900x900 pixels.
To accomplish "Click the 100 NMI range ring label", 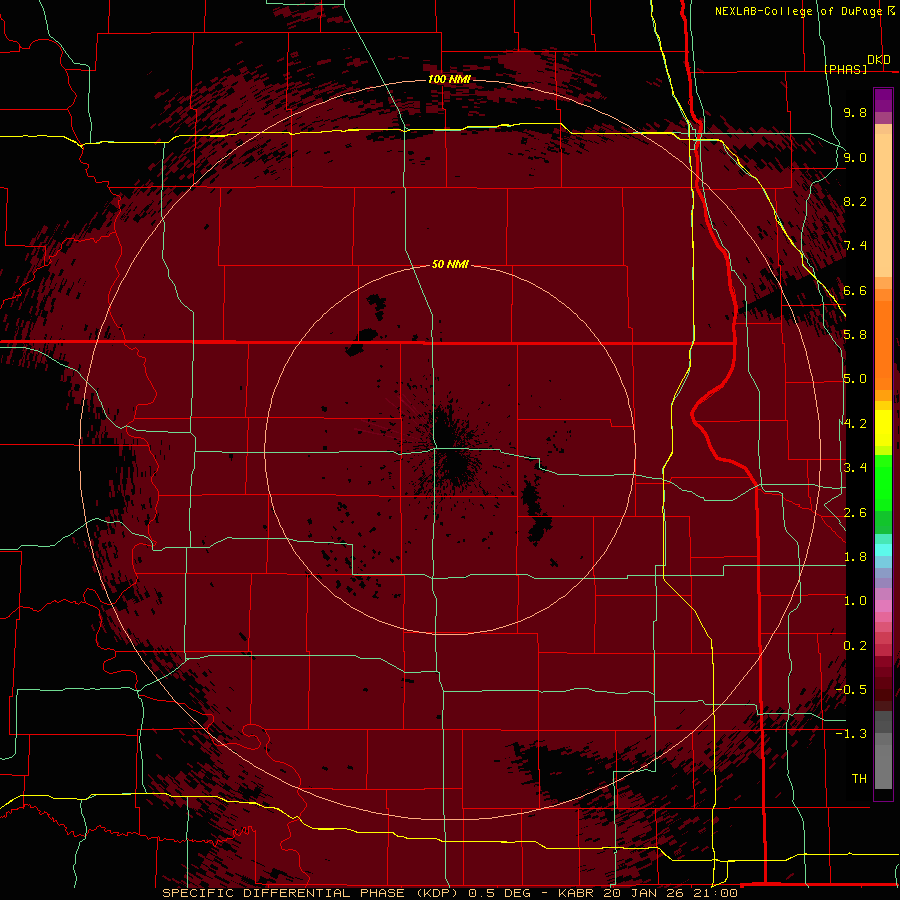I will click(449, 79).
